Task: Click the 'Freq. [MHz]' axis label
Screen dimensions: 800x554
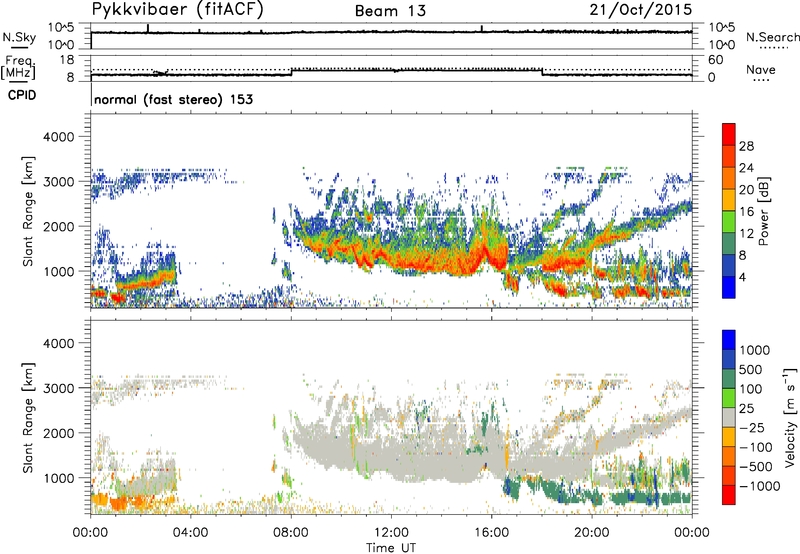Action: [x=18, y=68]
